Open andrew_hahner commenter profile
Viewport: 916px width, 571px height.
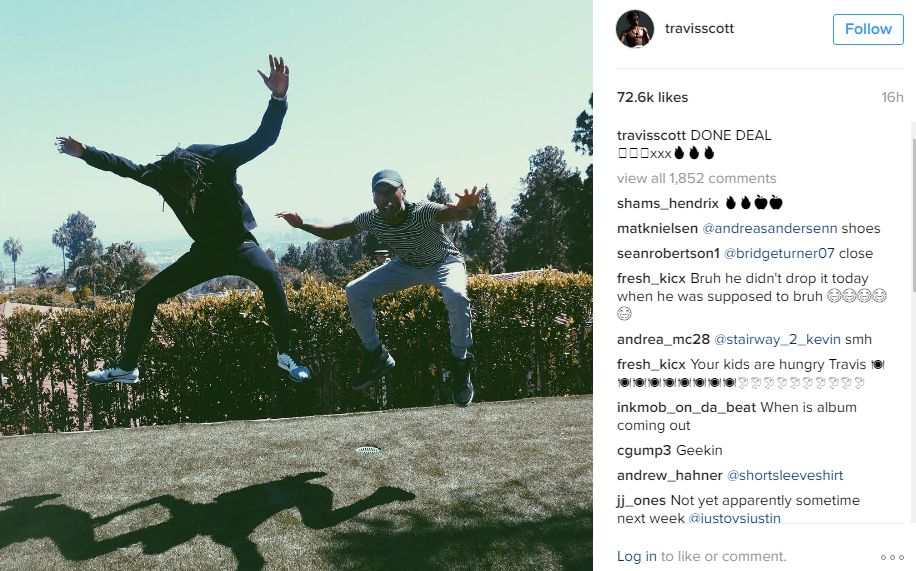669,476
